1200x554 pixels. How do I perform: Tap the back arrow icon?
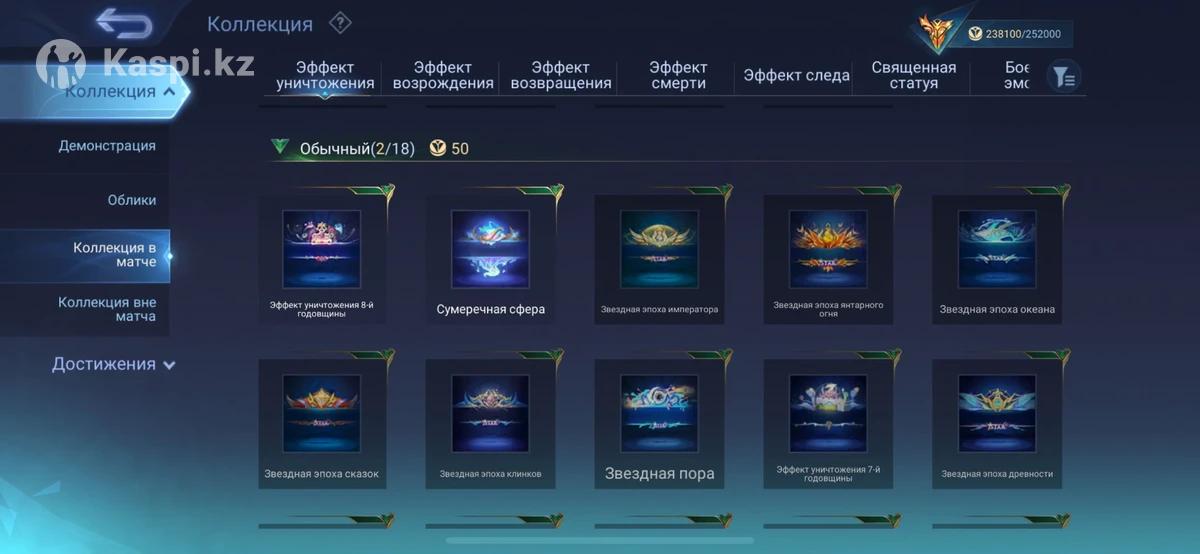(124, 24)
